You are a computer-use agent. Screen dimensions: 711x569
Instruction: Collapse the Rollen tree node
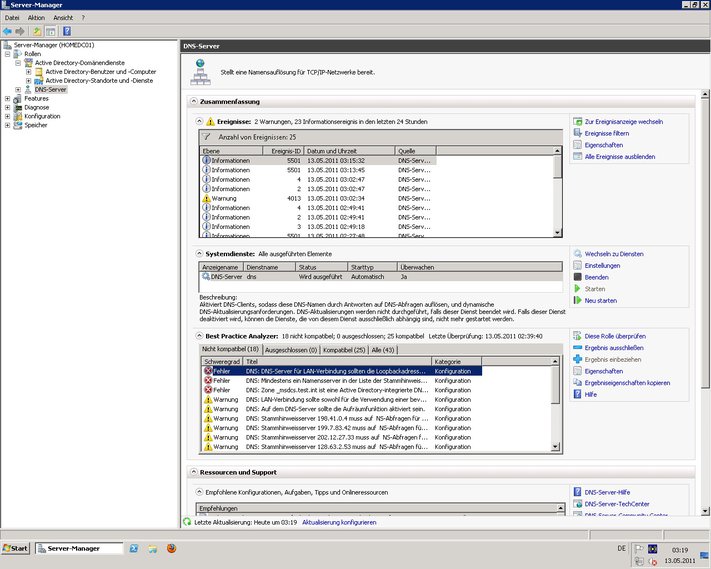tap(7, 54)
